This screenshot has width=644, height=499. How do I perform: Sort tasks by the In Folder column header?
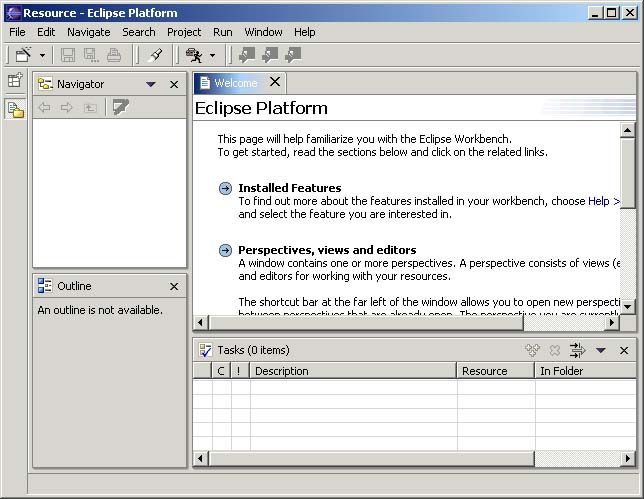(586, 371)
